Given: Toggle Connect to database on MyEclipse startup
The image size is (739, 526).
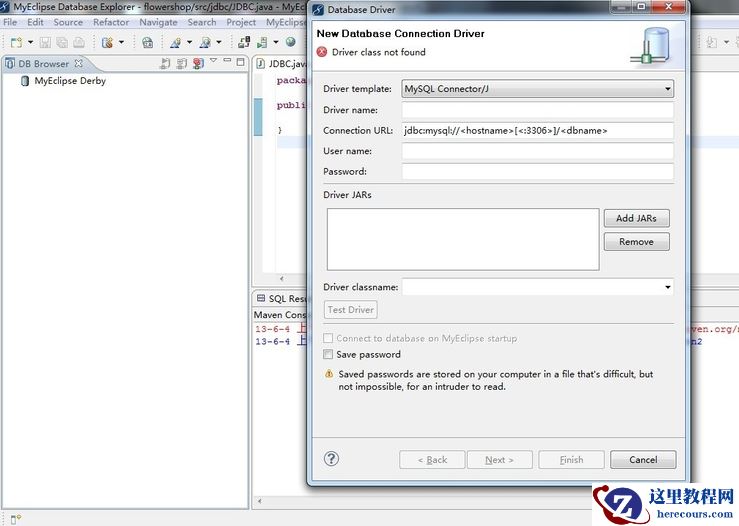Looking at the screenshot, I should (328, 338).
